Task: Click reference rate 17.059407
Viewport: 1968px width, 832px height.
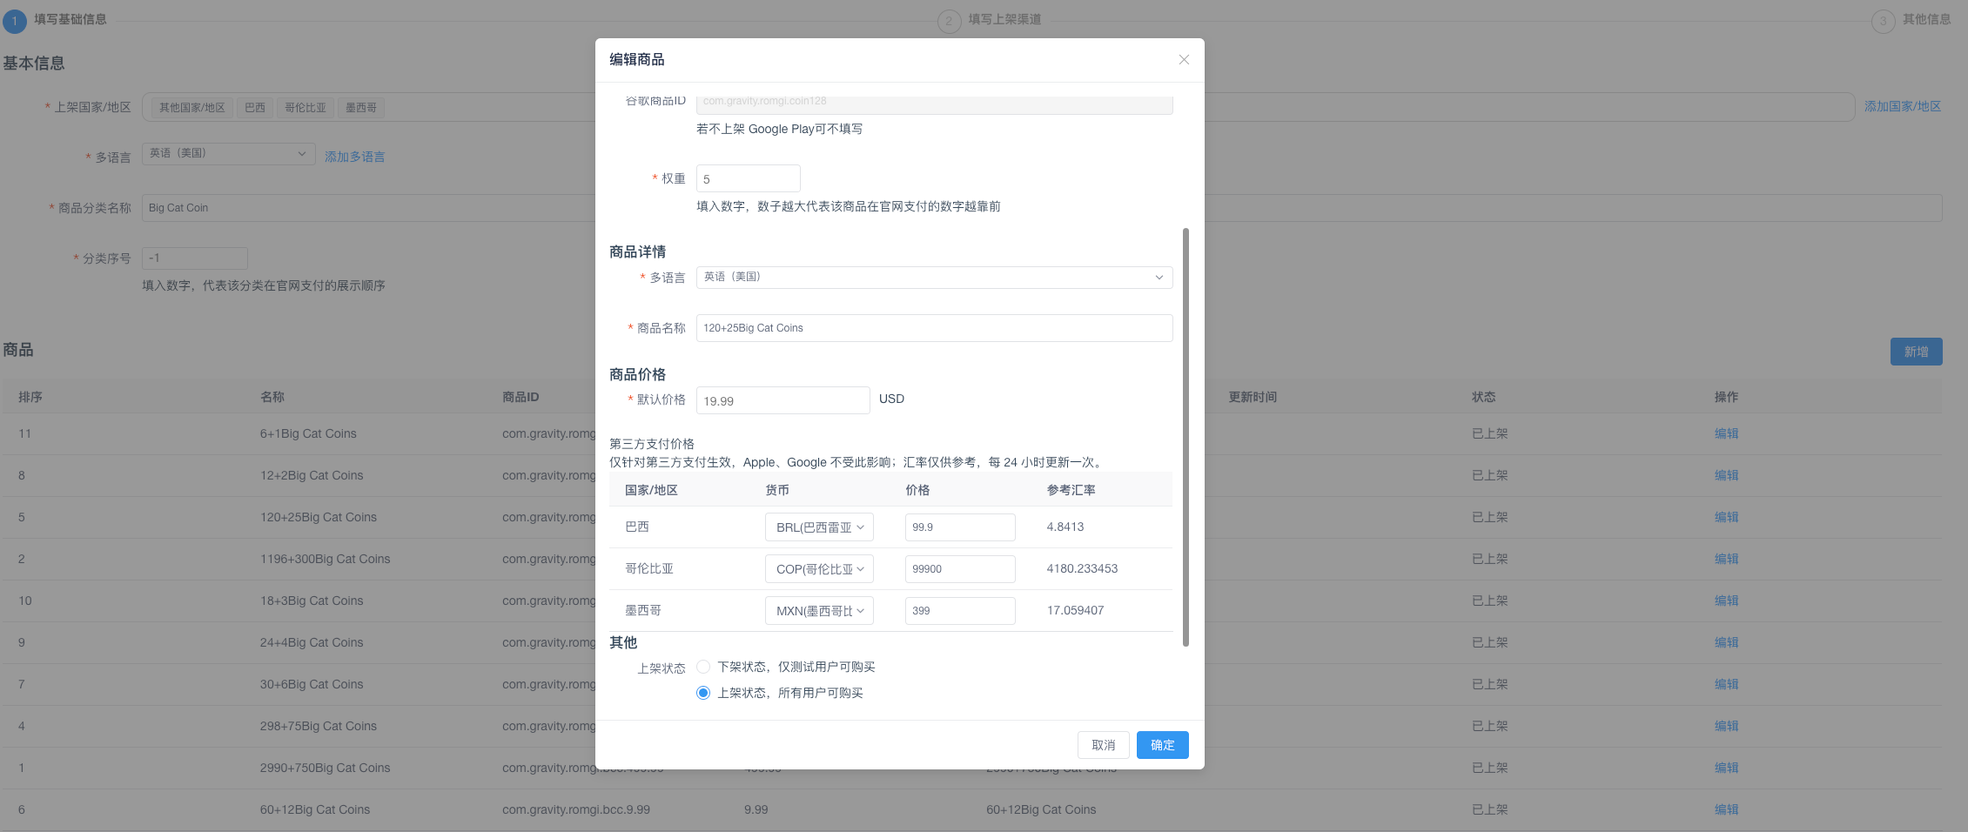Action: tap(1075, 611)
